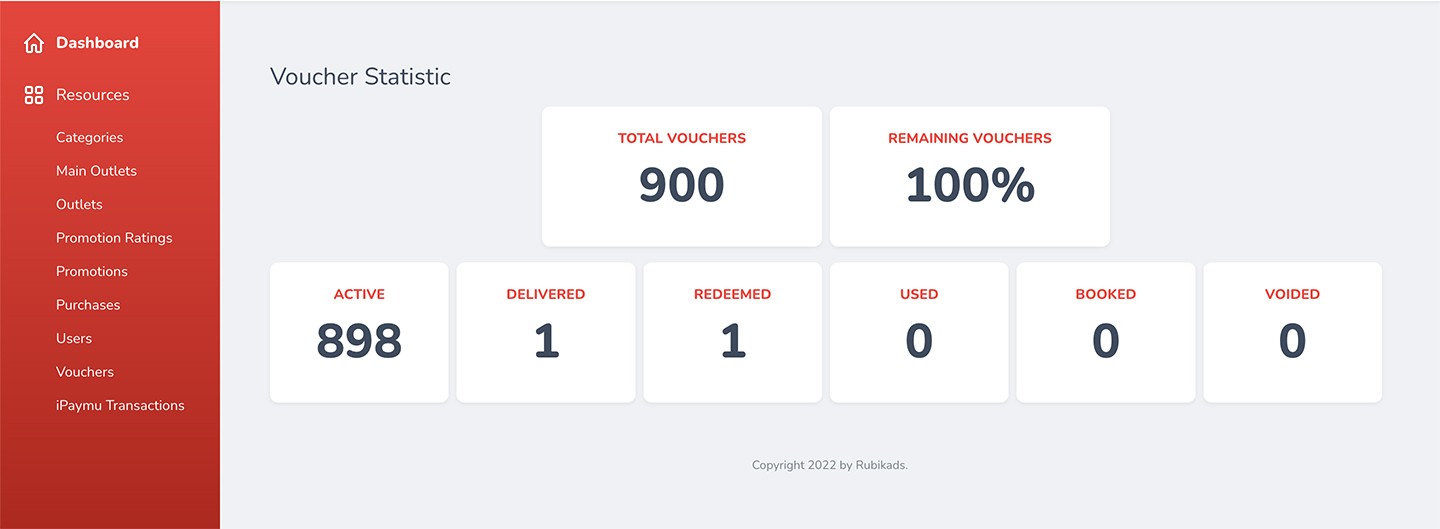This screenshot has width=1440, height=529.
Task: Click the Delivered vouchers card
Action: 546,332
